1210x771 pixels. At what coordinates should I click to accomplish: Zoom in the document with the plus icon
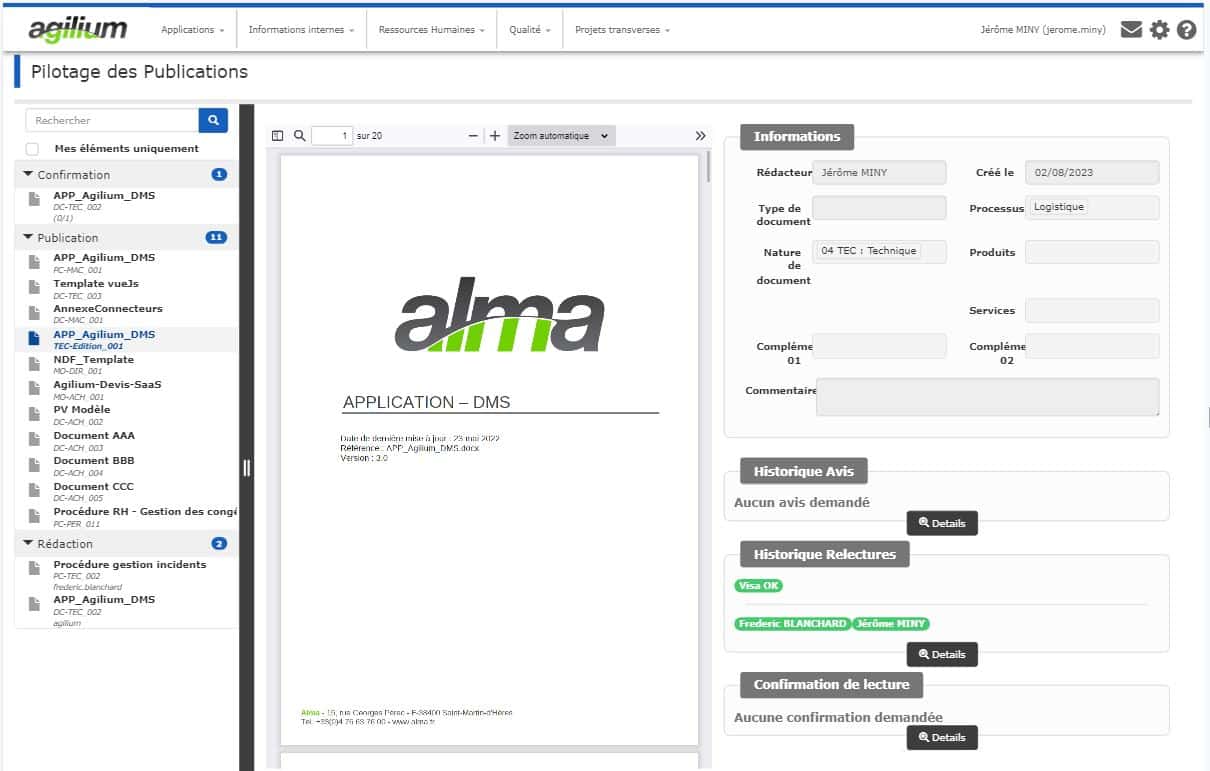494,135
